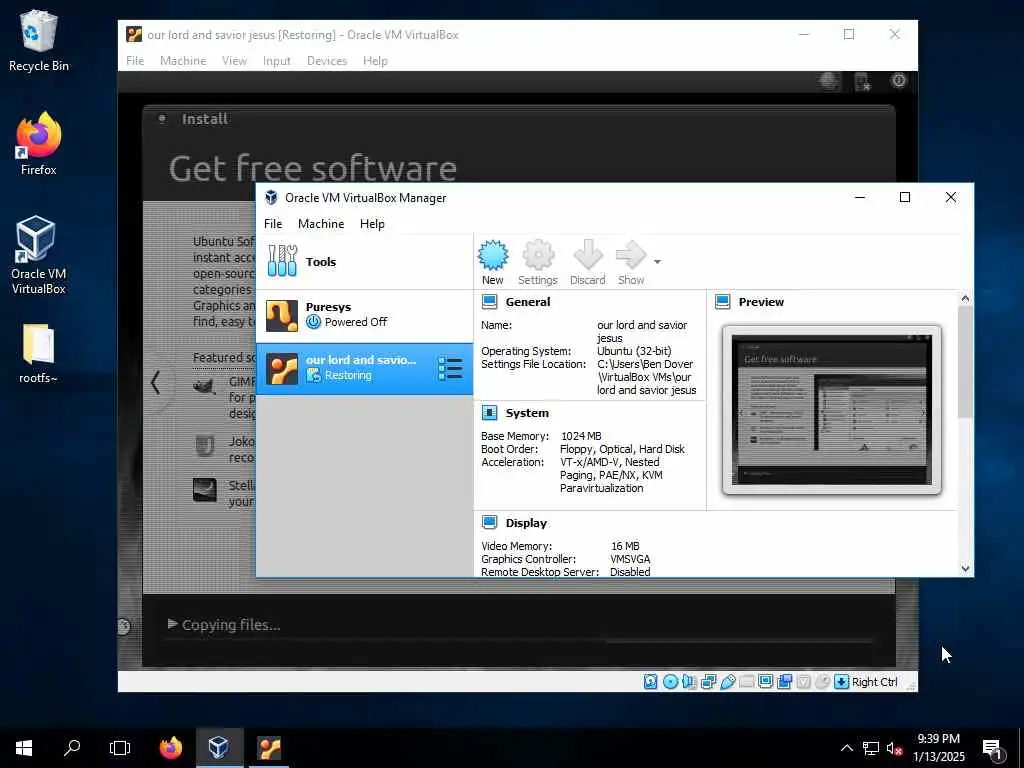Screen dimensions: 1024x768
Task: Click the 'Ubuntu (32-bit)' operating system value
Action: click(x=634, y=351)
